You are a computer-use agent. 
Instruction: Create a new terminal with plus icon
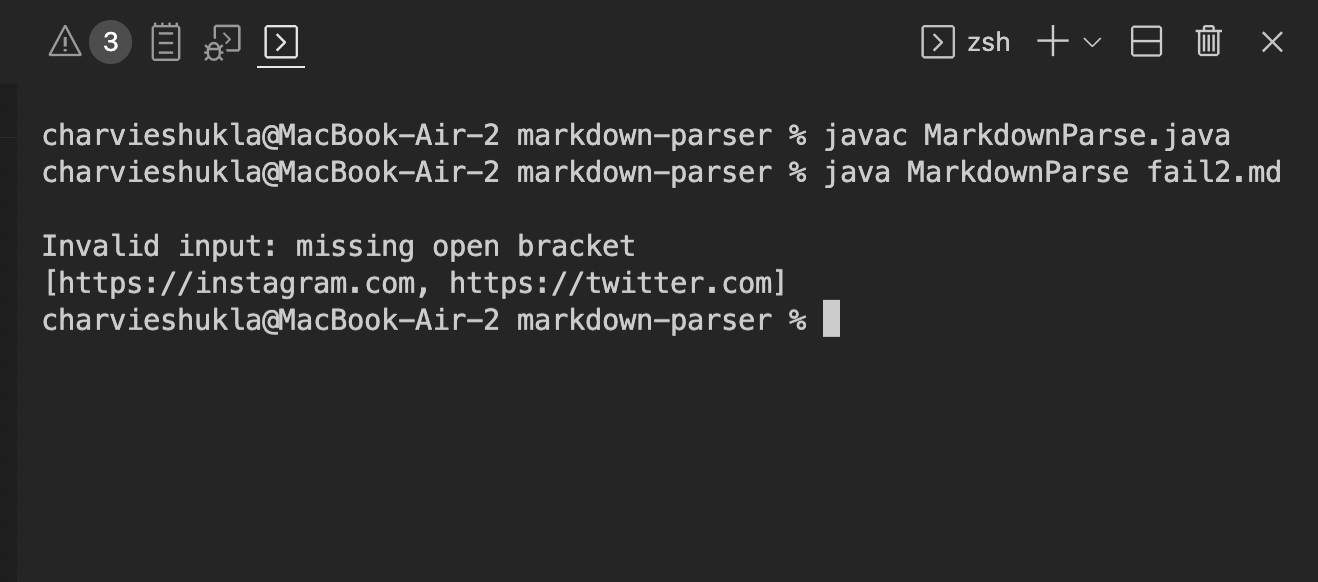click(x=1052, y=42)
